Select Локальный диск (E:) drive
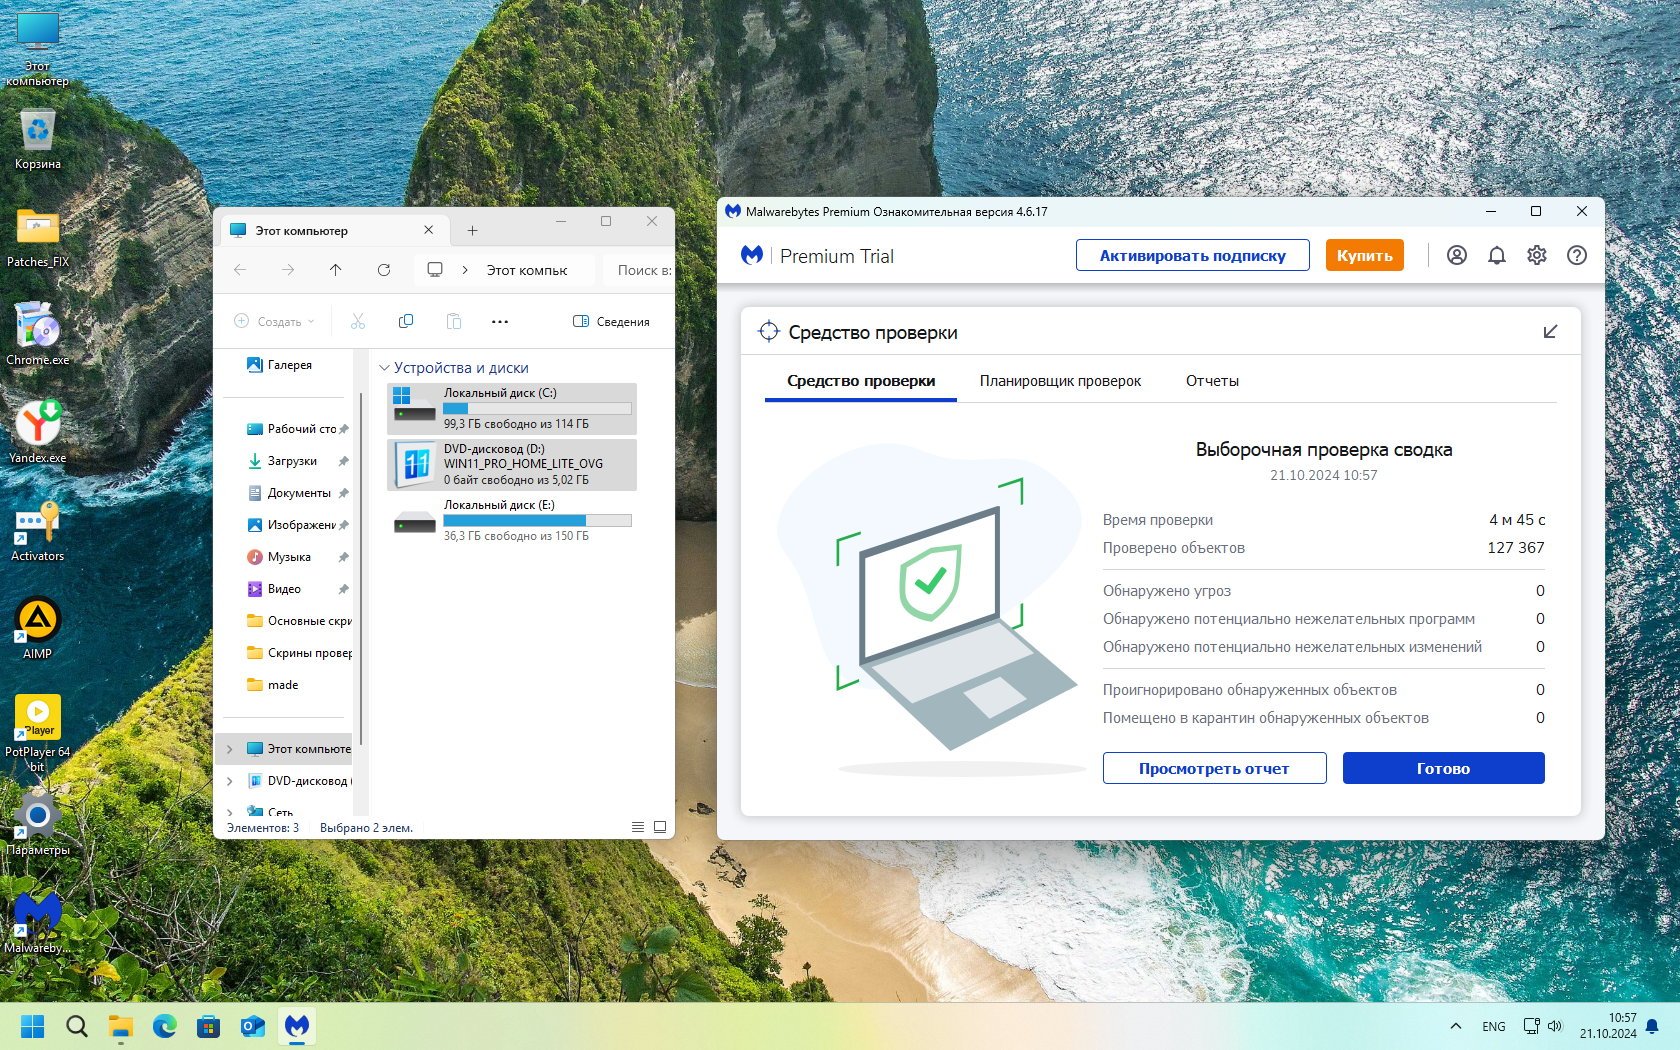1680x1050 pixels. point(512,520)
